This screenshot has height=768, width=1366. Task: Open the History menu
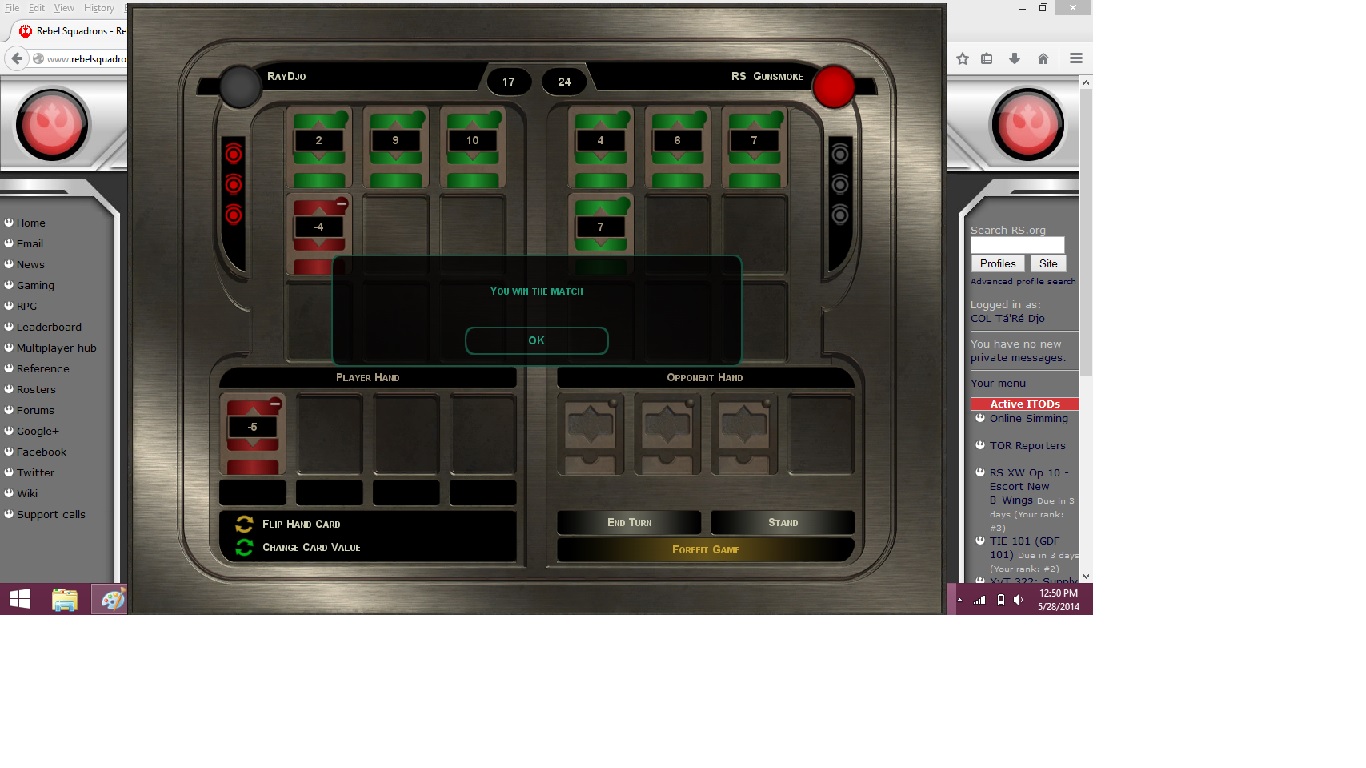coord(99,8)
